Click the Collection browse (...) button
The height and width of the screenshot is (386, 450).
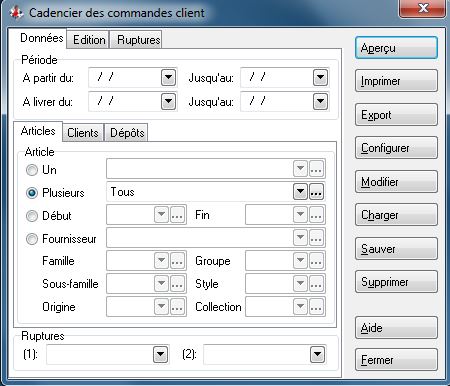pos(316,307)
